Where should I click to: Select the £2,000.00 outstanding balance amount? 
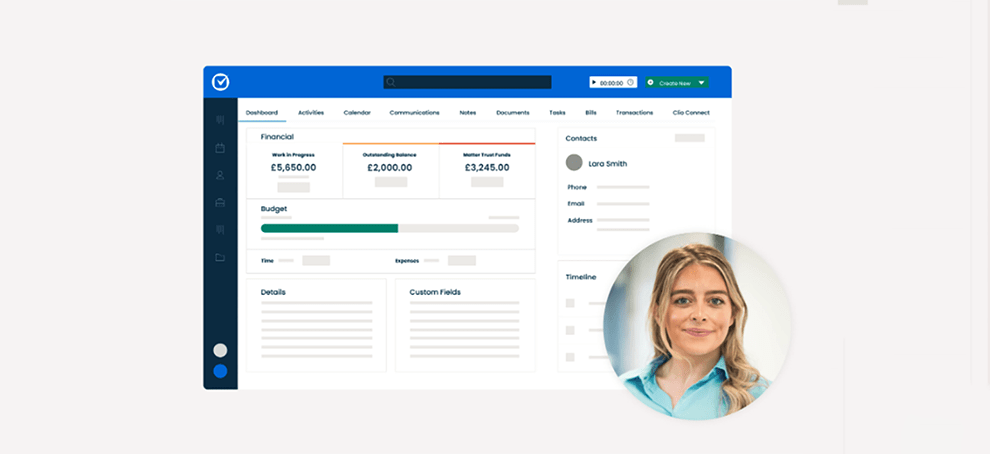[390, 168]
